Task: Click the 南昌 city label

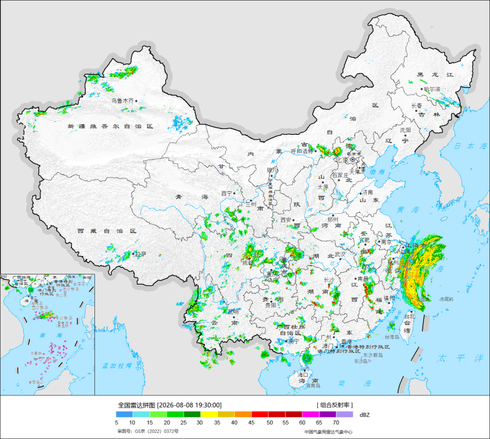Action: [363, 279]
